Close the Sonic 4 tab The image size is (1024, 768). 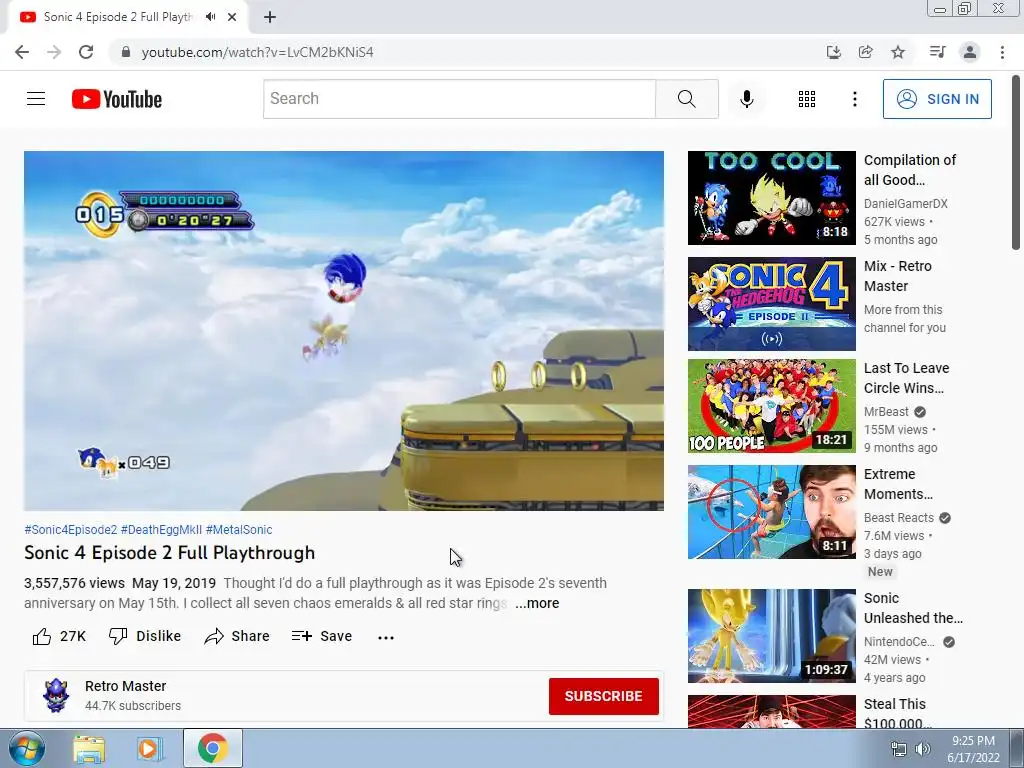point(232,17)
